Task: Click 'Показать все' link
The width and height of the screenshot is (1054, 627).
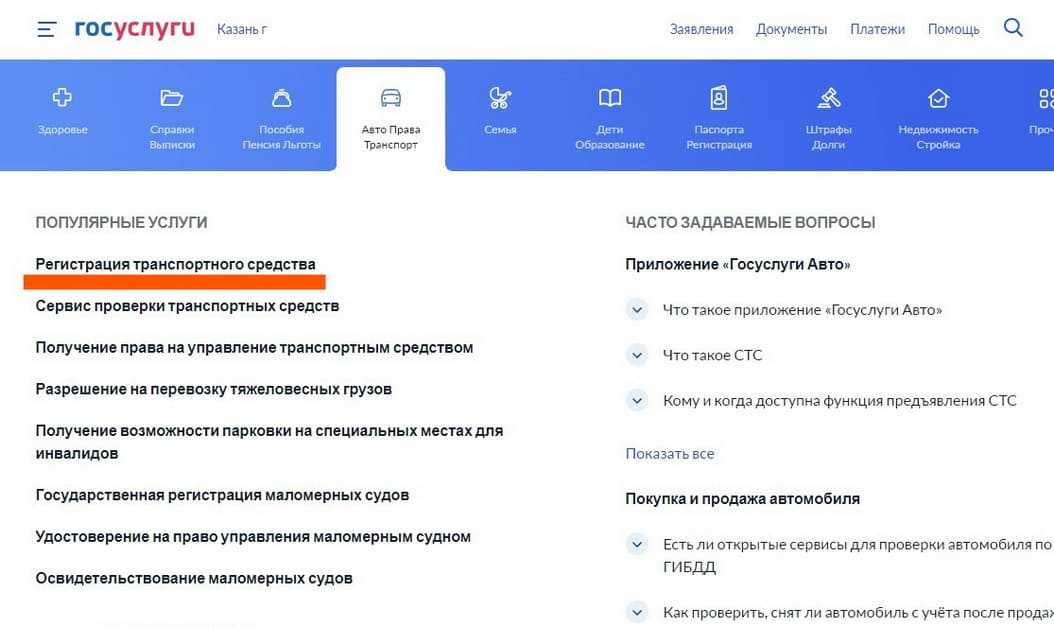Action: click(x=669, y=453)
